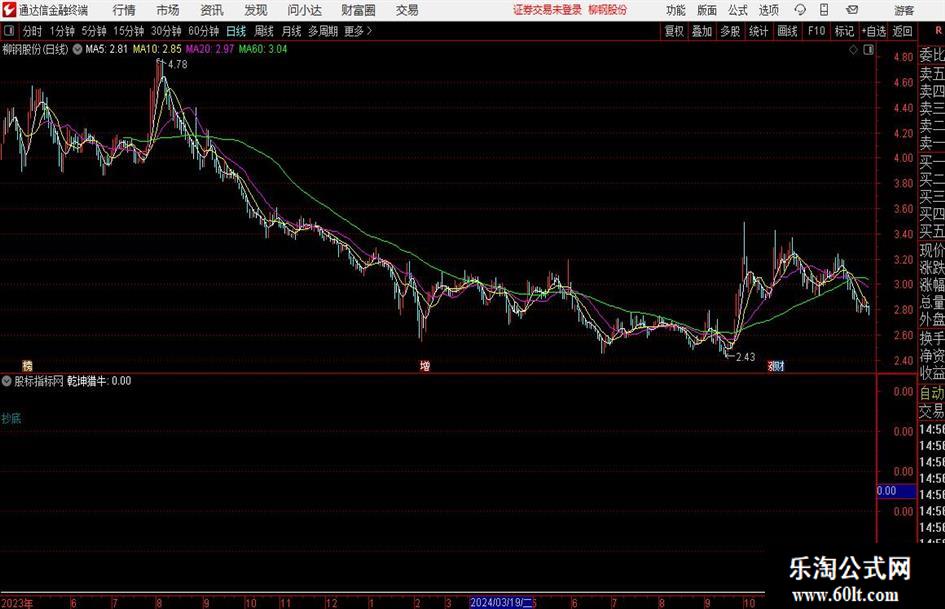Screen dimensions: 945x609
Task: Select the 2024/03/19 date marker on timeline
Action: pyautogui.click(x=502, y=602)
